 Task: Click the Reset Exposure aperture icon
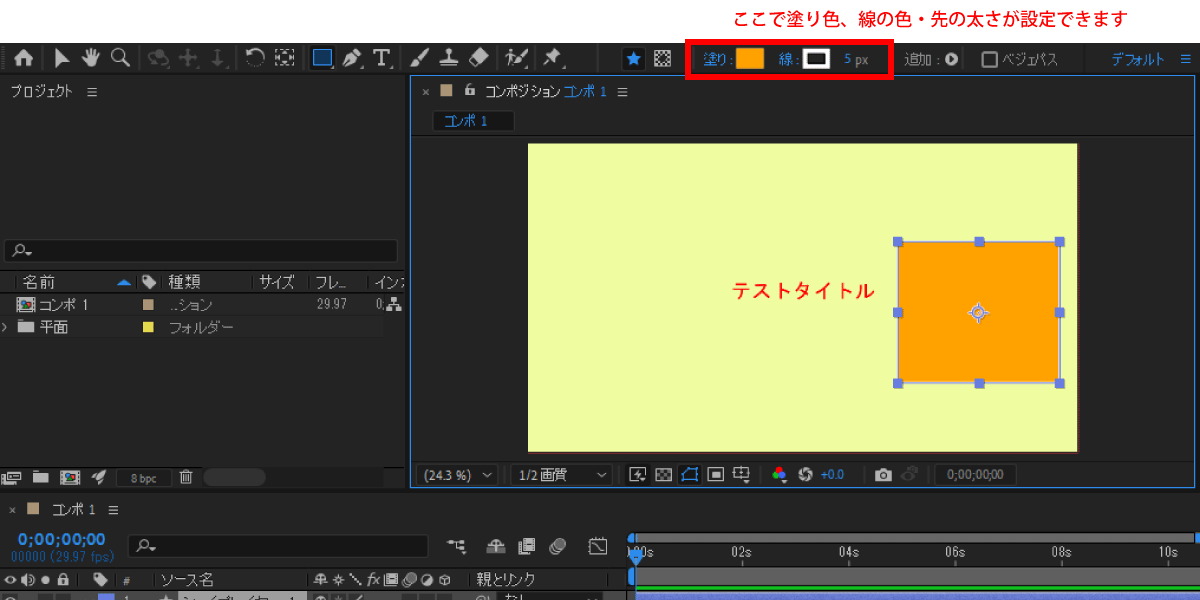(805, 475)
